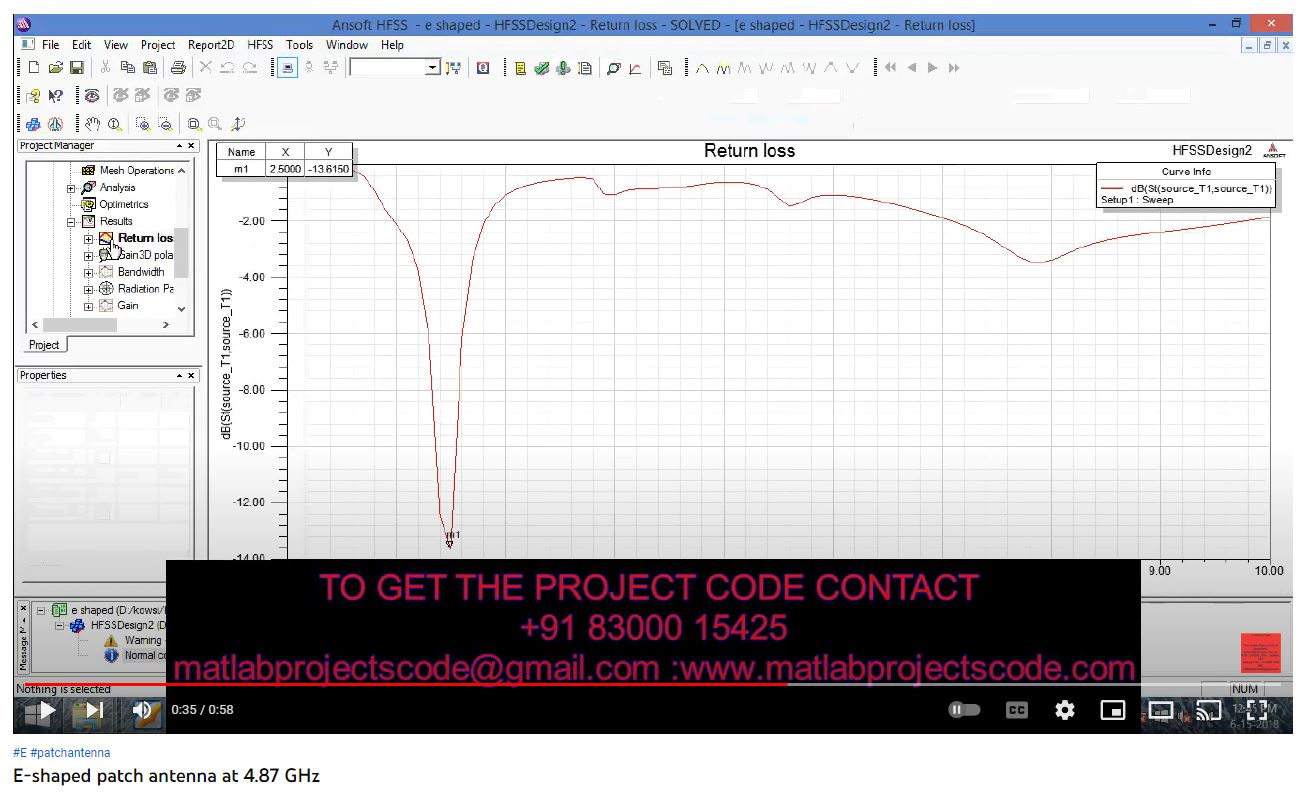
Task: Click the Undo arrow icon
Action: click(x=227, y=68)
